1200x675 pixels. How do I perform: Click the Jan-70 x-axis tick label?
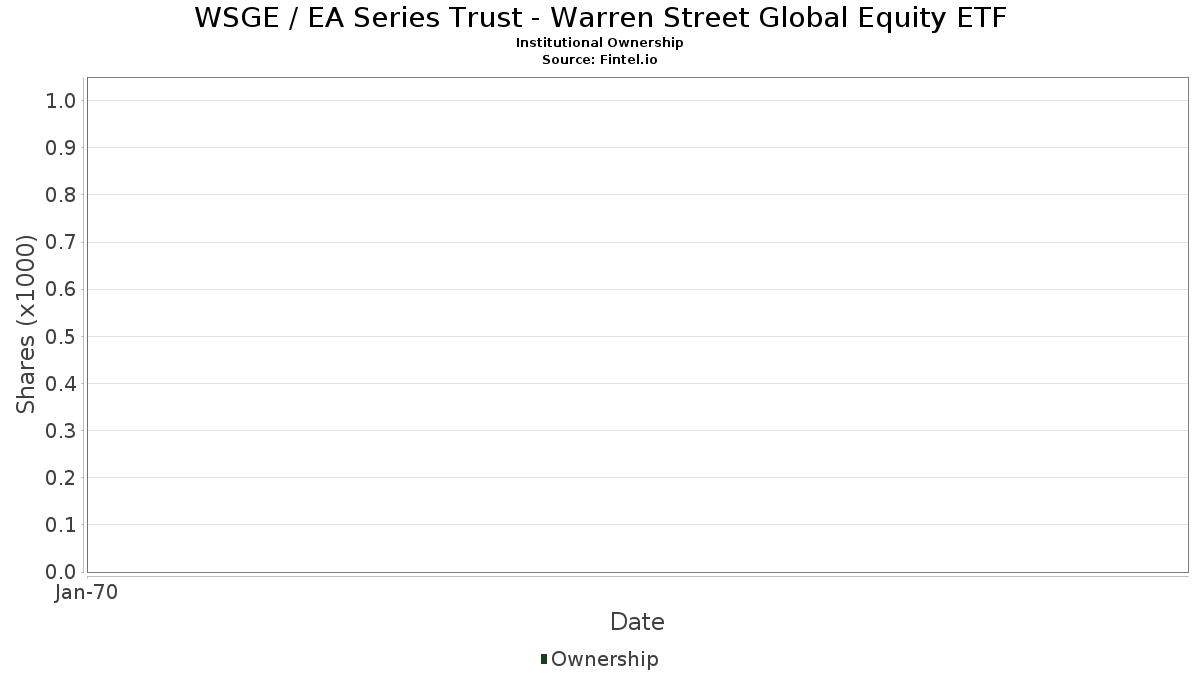tap(87, 593)
